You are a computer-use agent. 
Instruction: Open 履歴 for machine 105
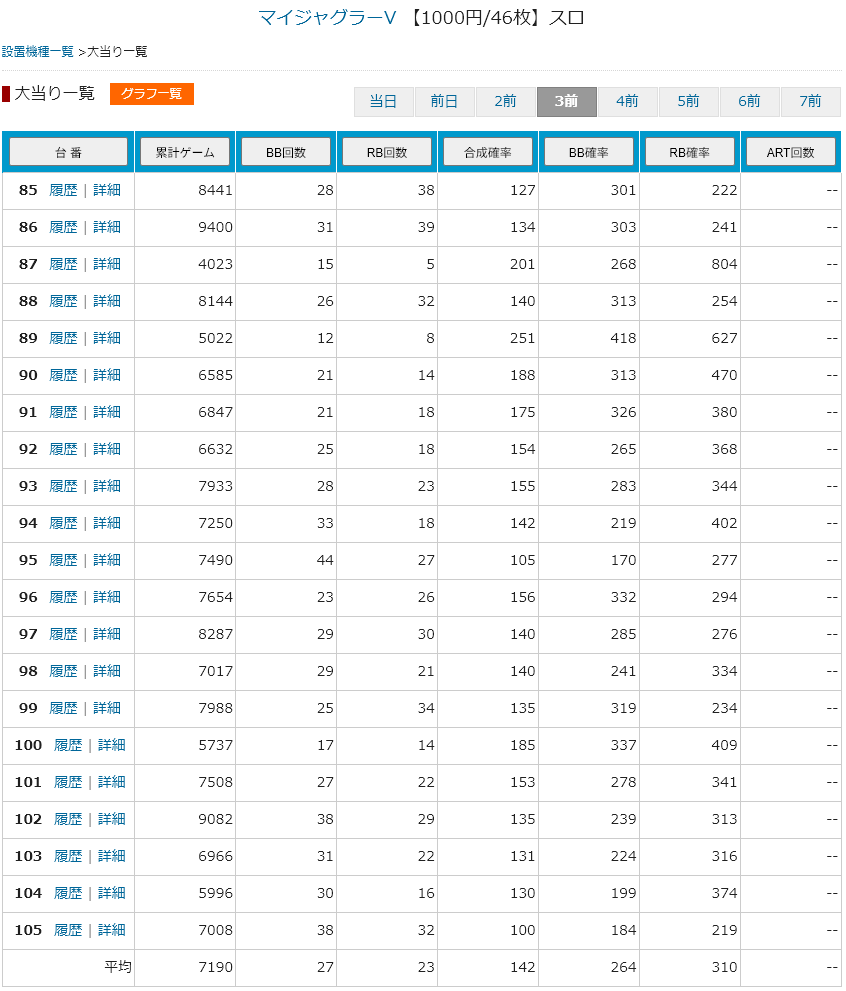68,930
